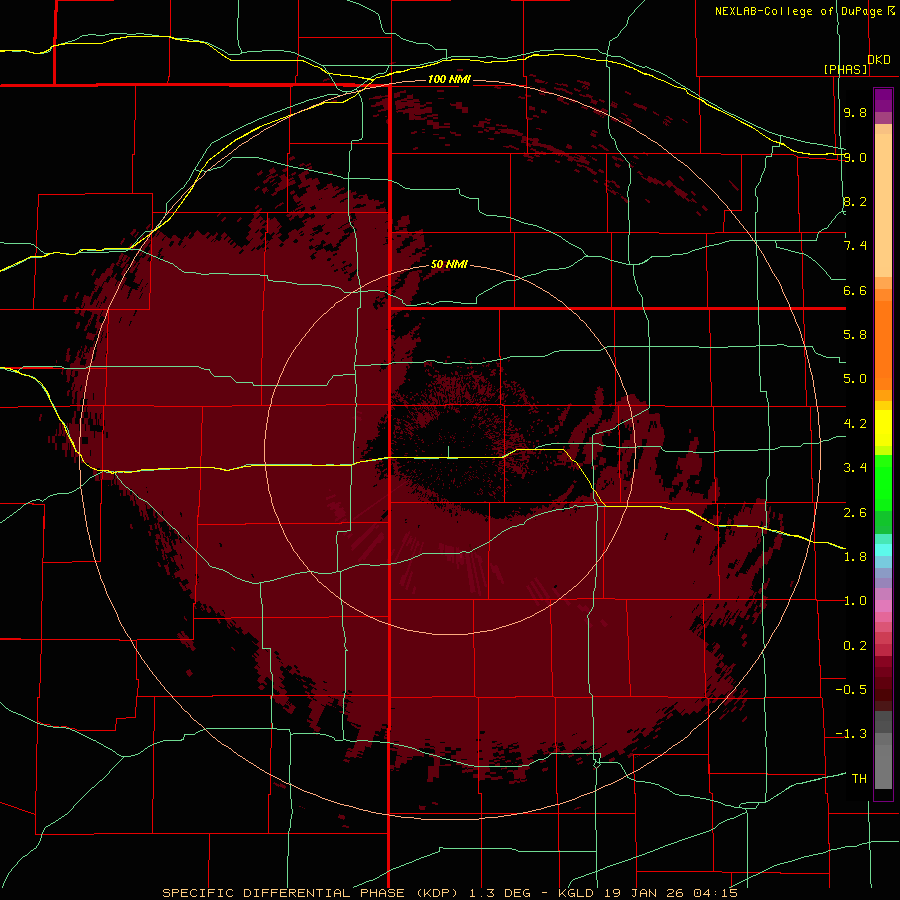
Task: Click the 1.0 scale value
Action: pos(855,601)
